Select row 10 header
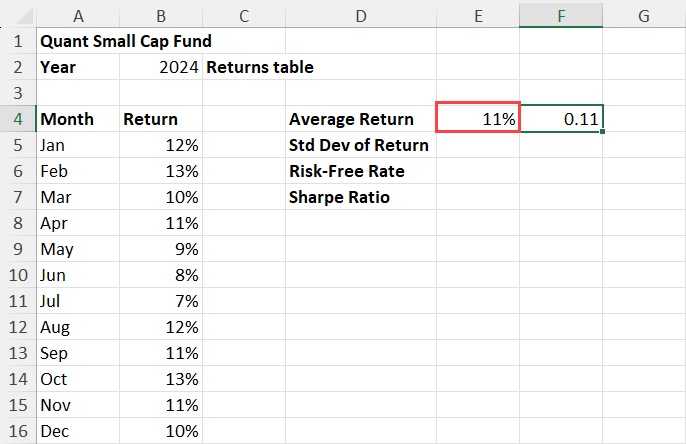 point(18,275)
